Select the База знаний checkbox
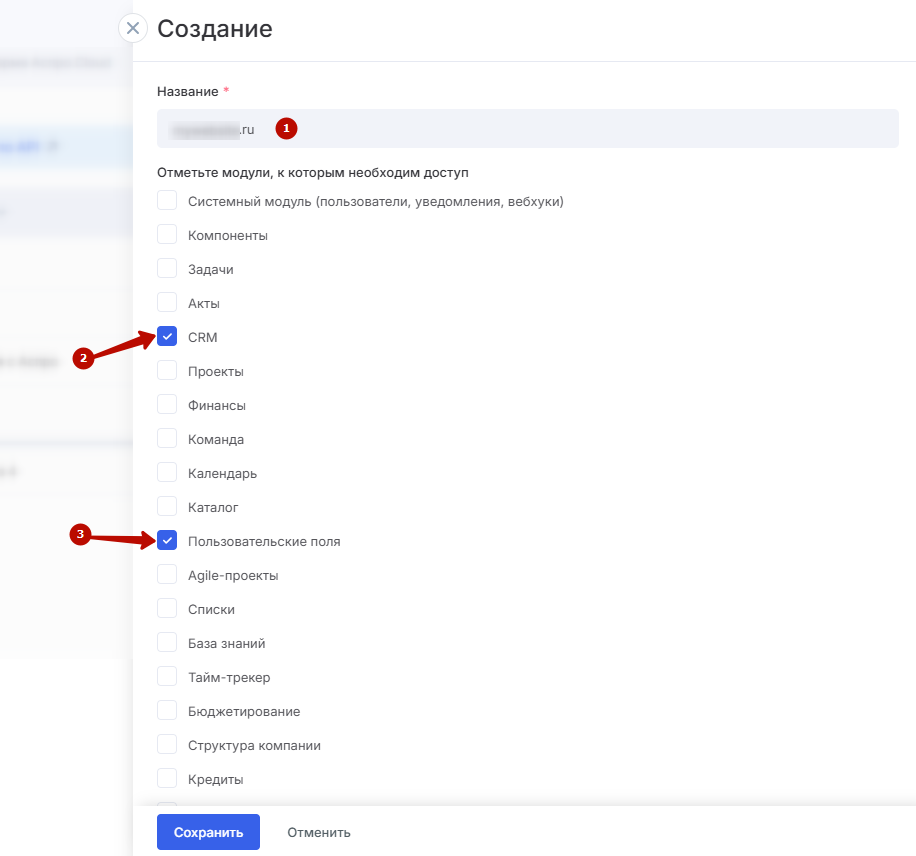Screen dimensions: 916x856 click(x=167, y=643)
